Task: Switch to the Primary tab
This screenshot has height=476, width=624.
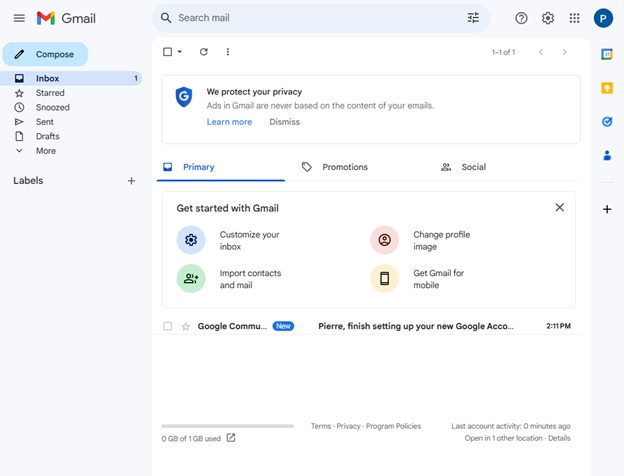Action: (221, 167)
